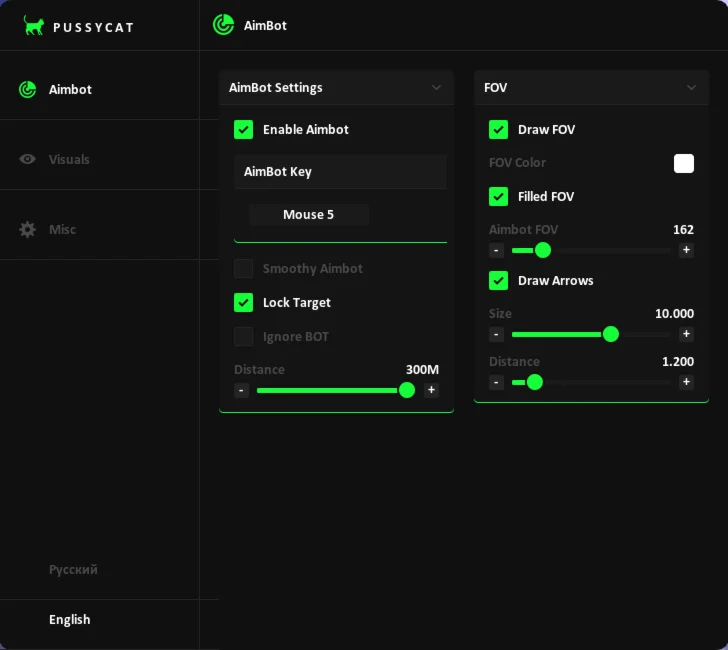728x650 pixels.
Task: Open the white FOV Color swatch
Action: click(x=684, y=163)
